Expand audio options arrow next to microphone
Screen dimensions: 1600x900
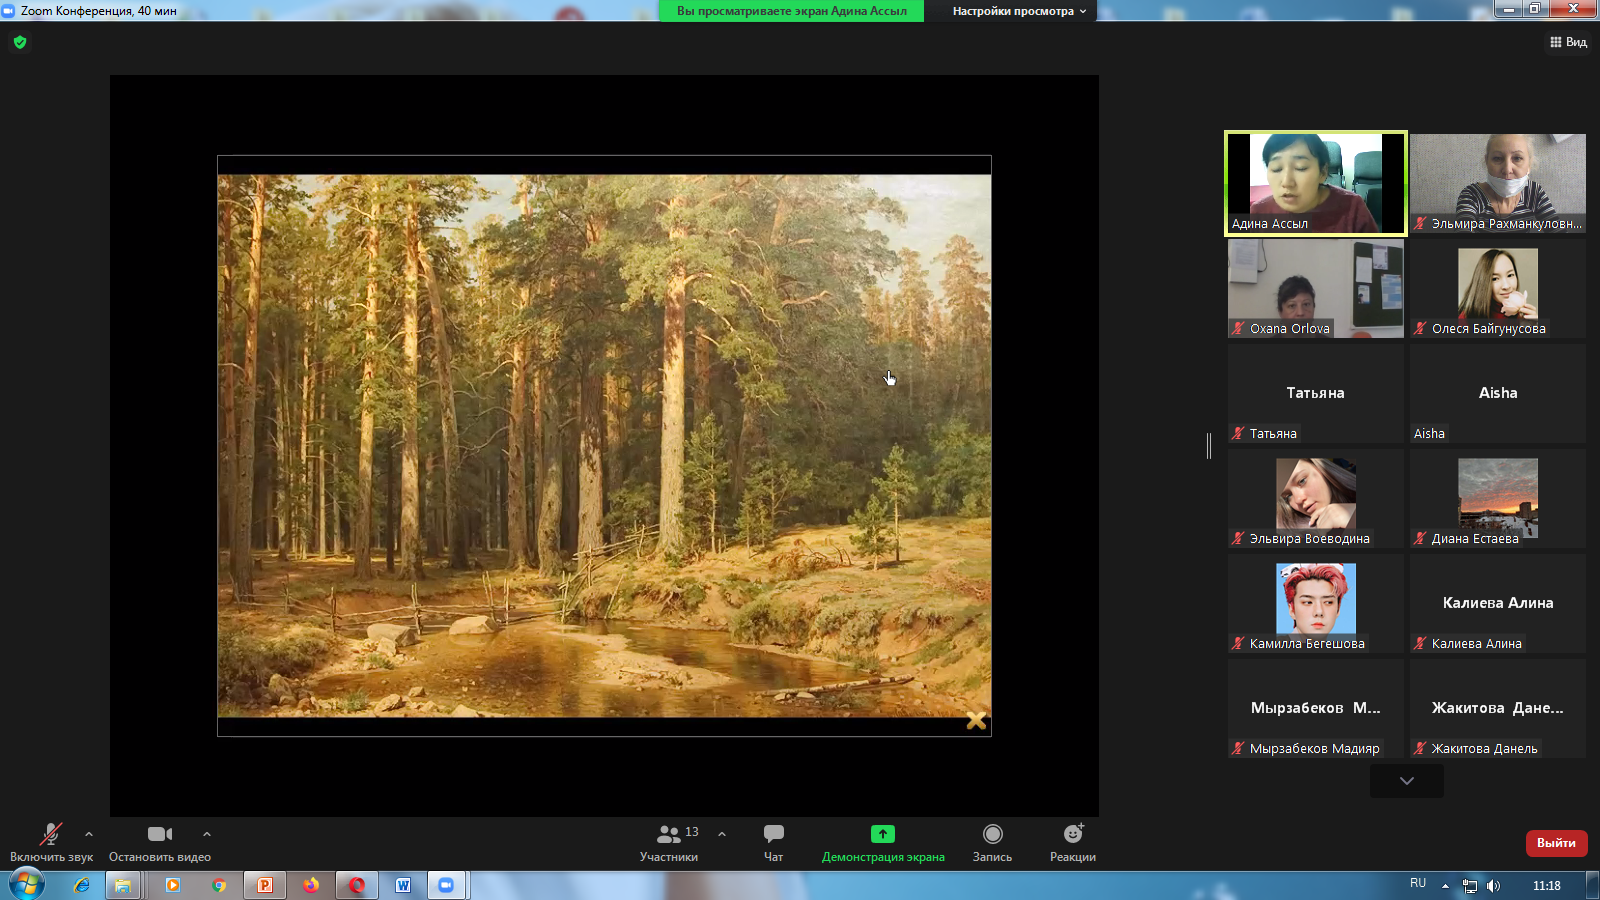pos(89,834)
